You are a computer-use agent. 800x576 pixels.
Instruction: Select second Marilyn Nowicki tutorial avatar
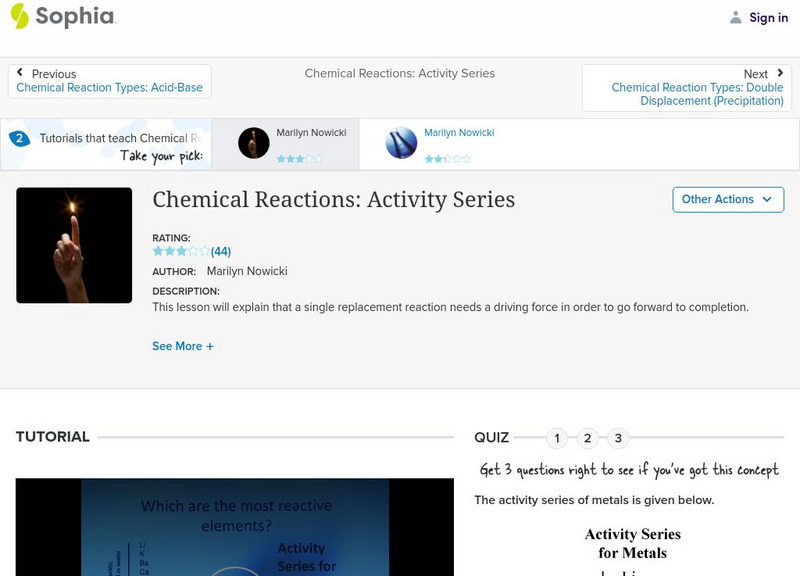(401, 143)
